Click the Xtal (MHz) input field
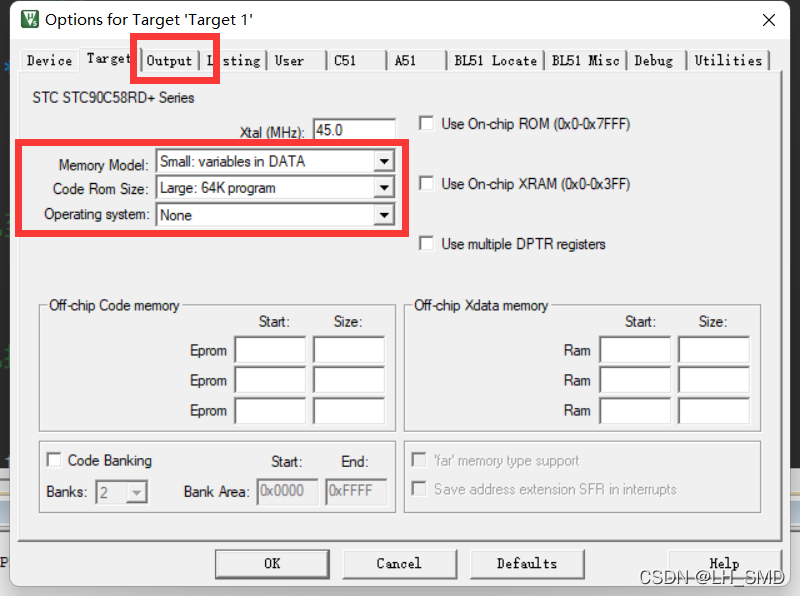Screen dimensions: 800x596 [x=355, y=130]
